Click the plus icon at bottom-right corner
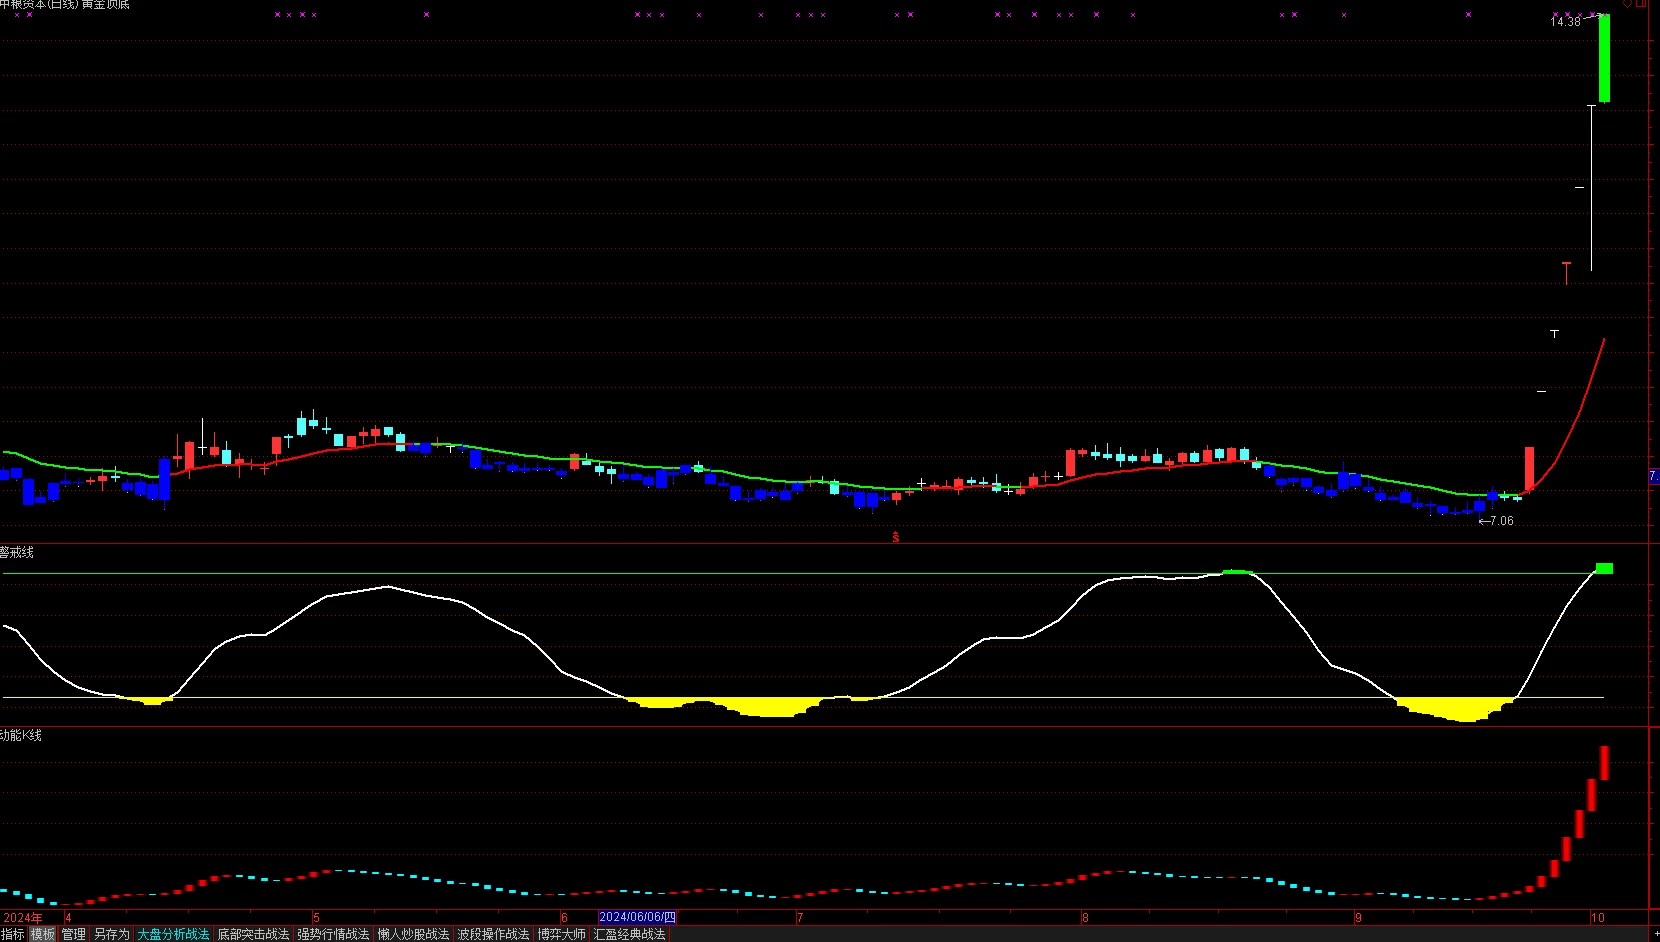 click(x=1656, y=934)
